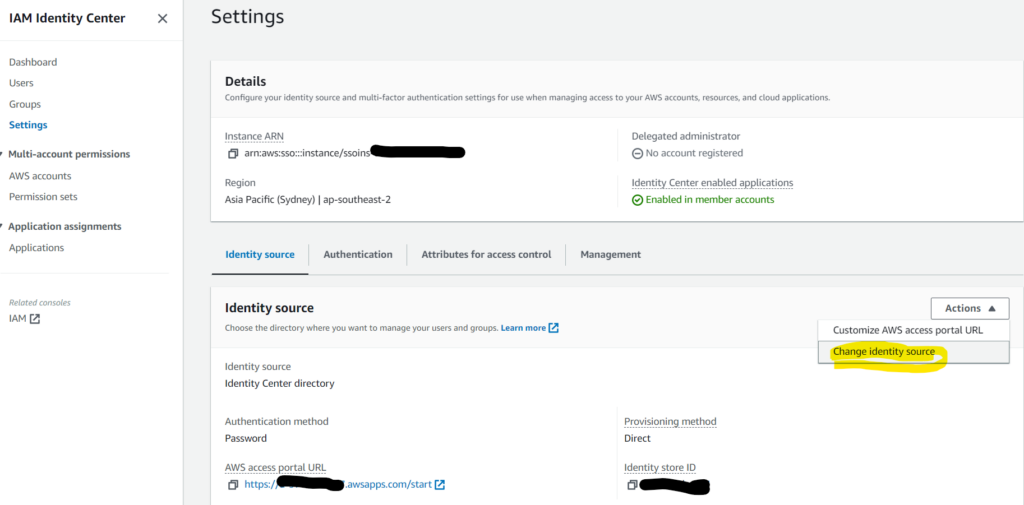The height and width of the screenshot is (505, 1024).
Task: Click the IAM Identity Center sidebar title
Action: coord(67,18)
